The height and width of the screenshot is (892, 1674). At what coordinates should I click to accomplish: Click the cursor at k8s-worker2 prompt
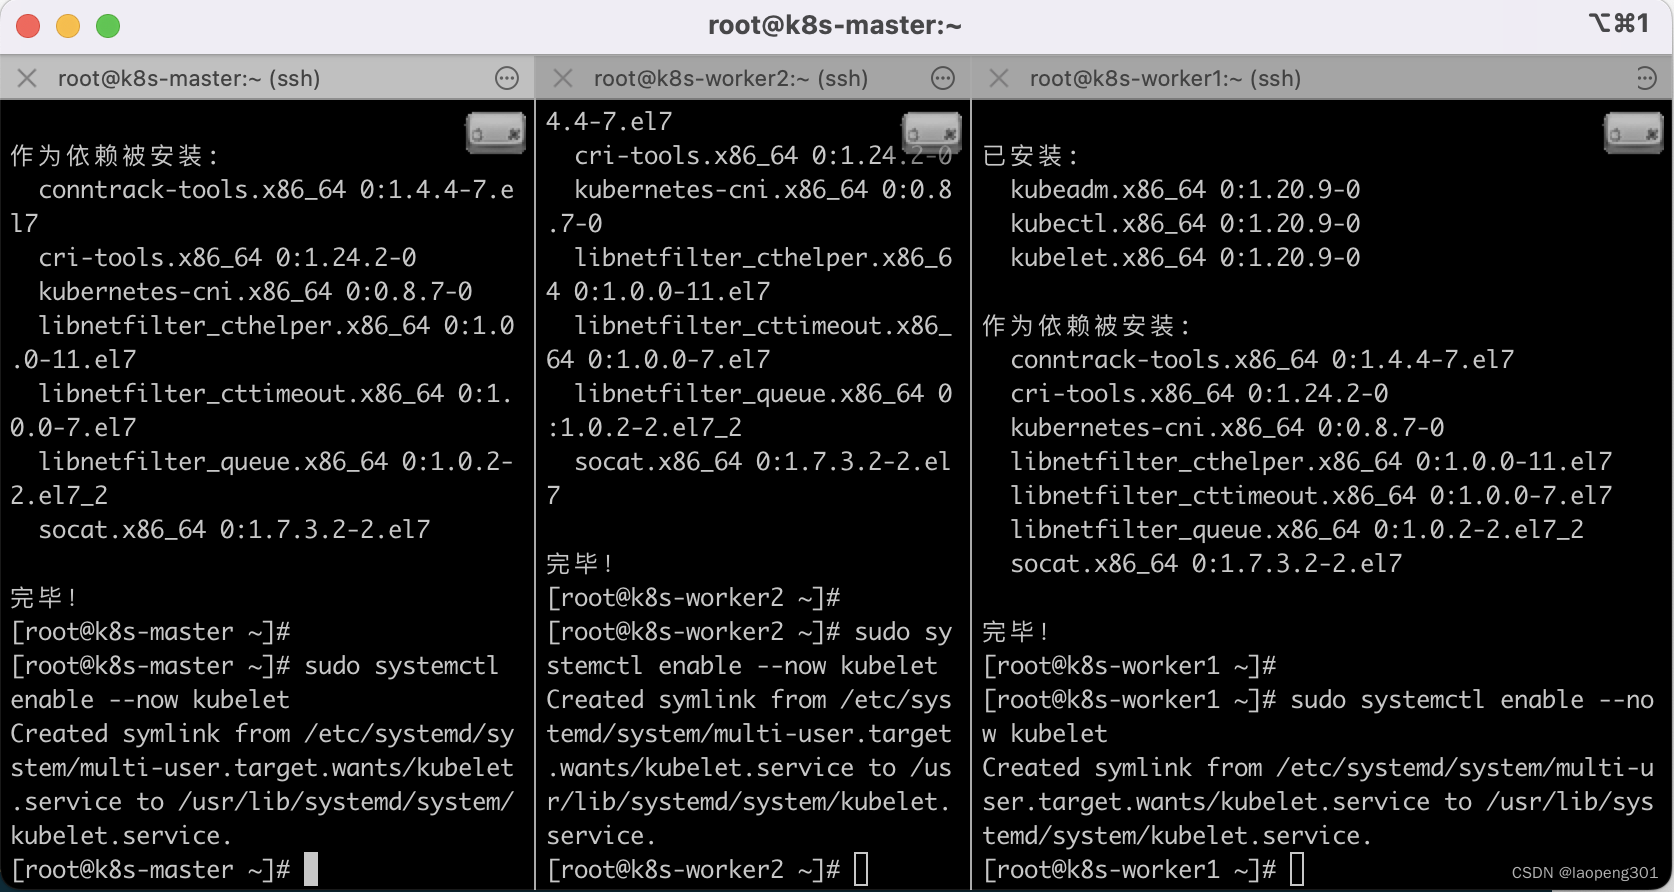click(861, 869)
